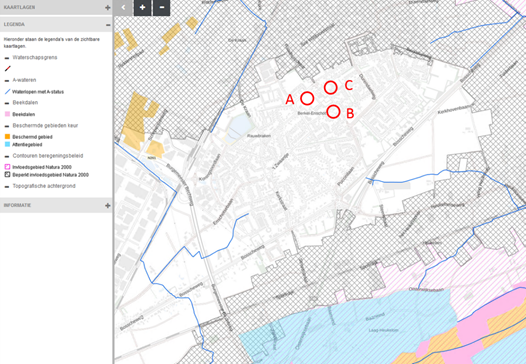Click the light blue pond near Rauwbraken
Viewport: 526px width, 364px height.
pyautogui.click(x=239, y=127)
